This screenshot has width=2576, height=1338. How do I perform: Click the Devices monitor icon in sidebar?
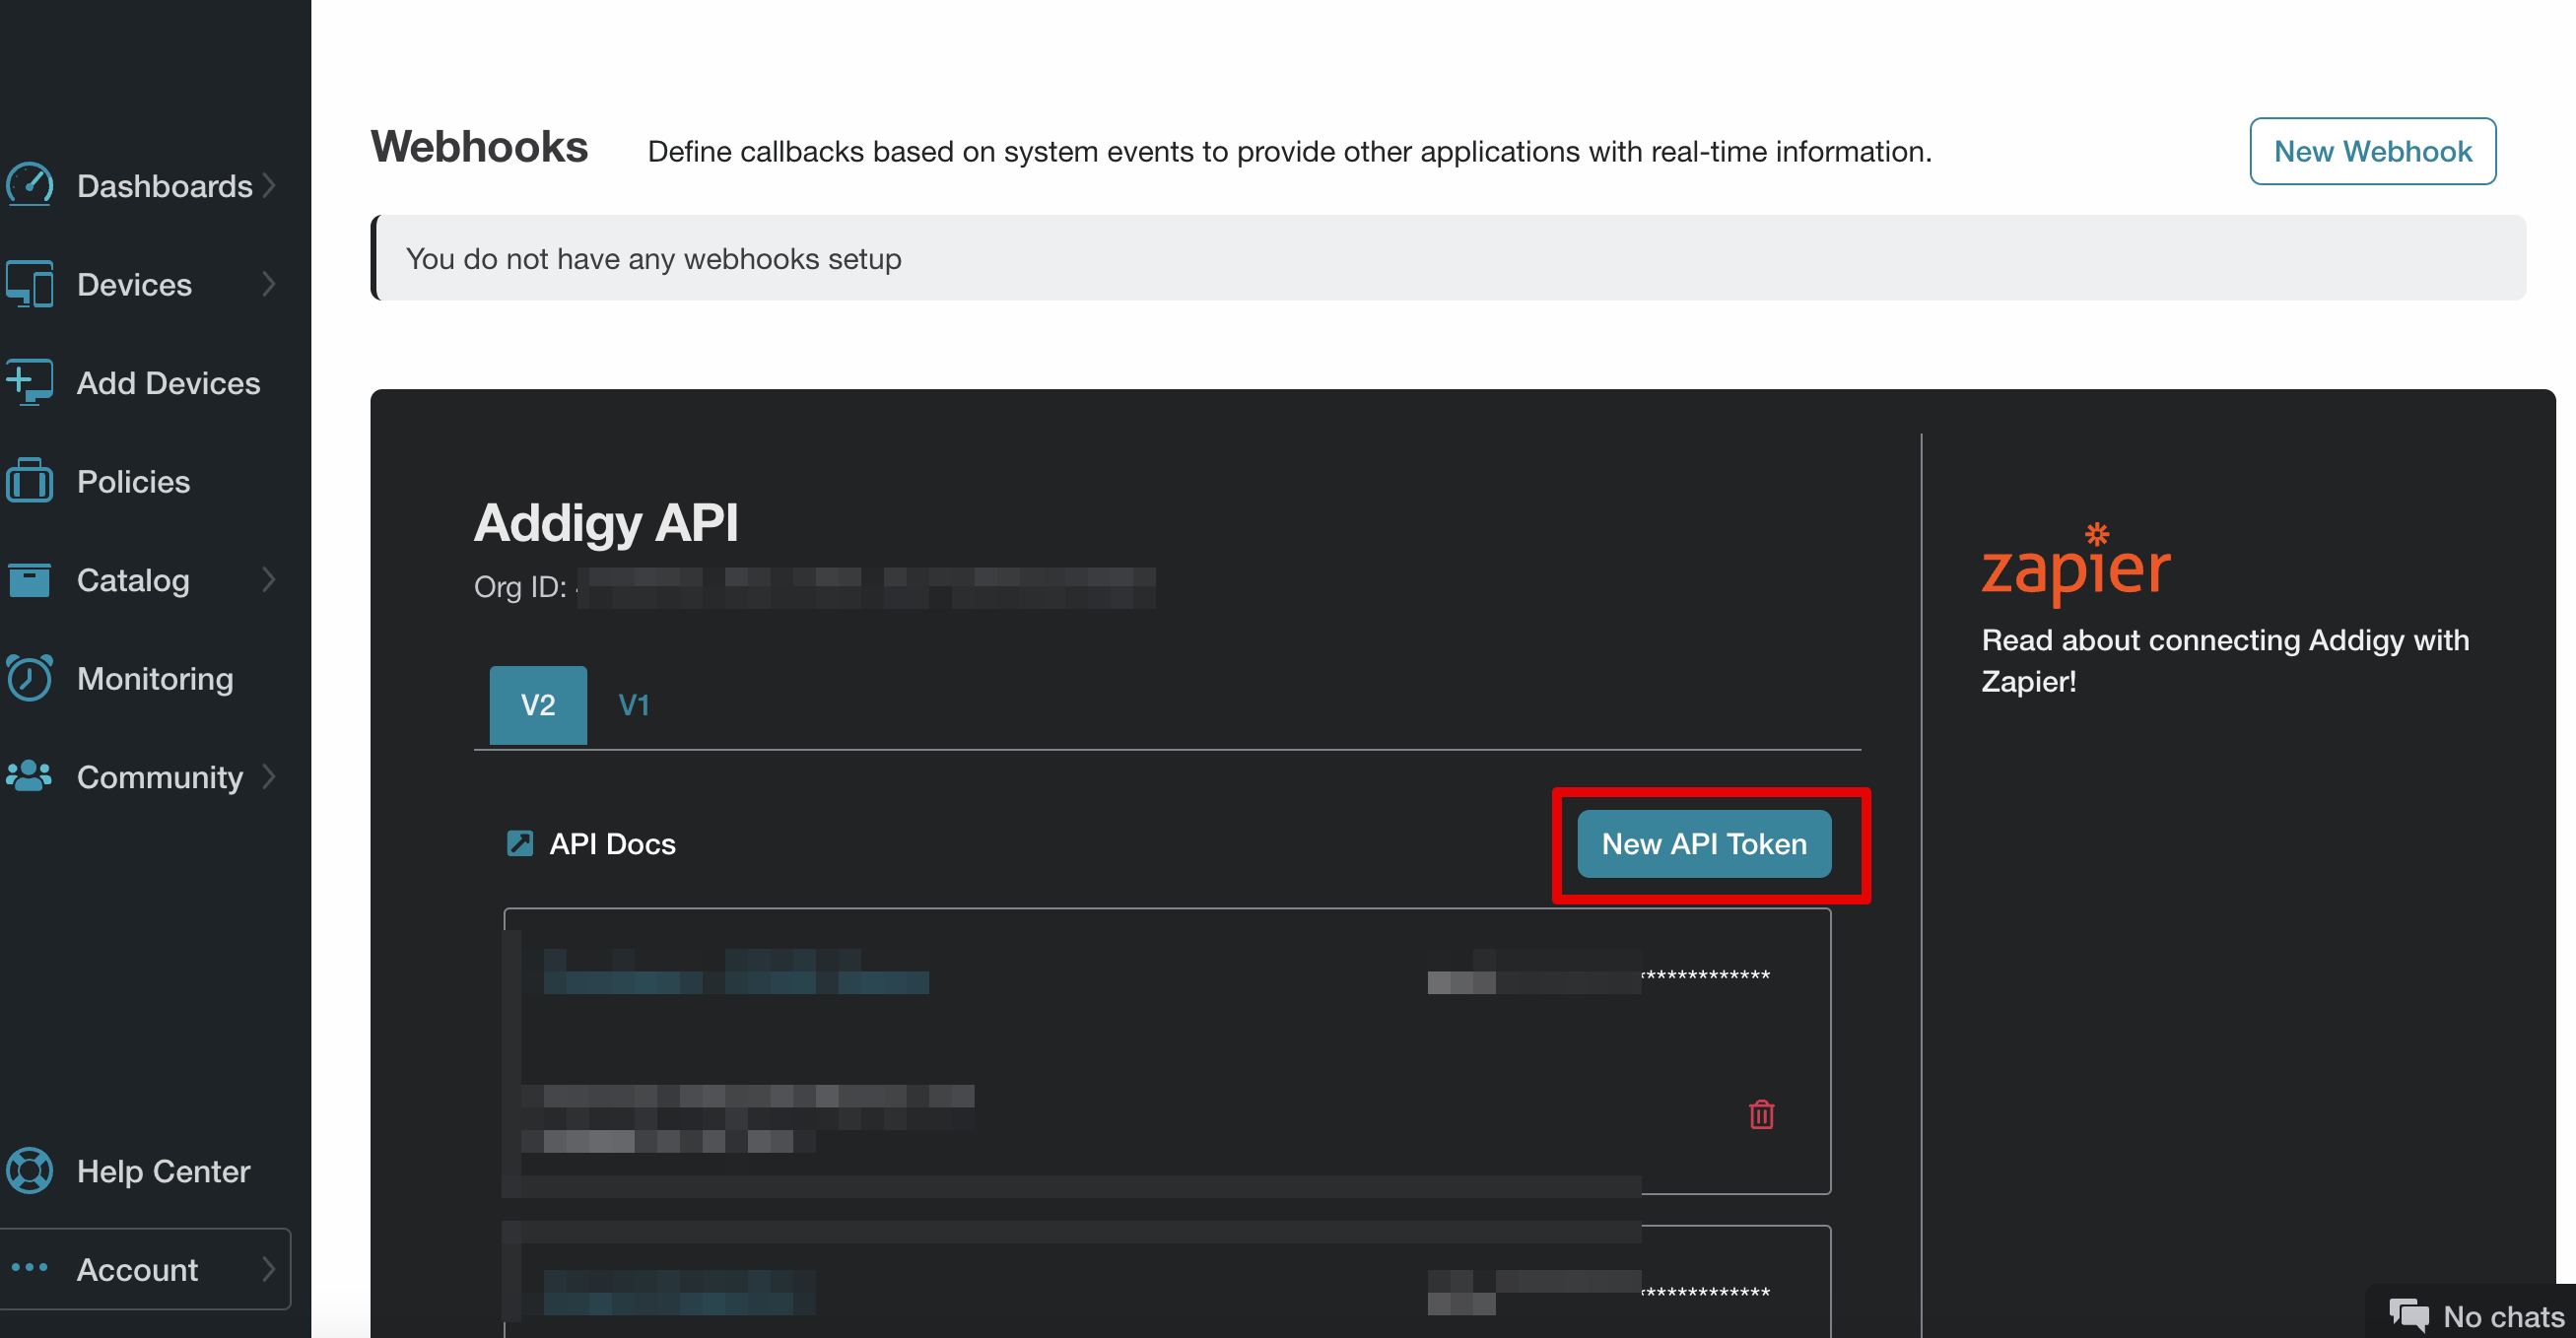[30, 284]
